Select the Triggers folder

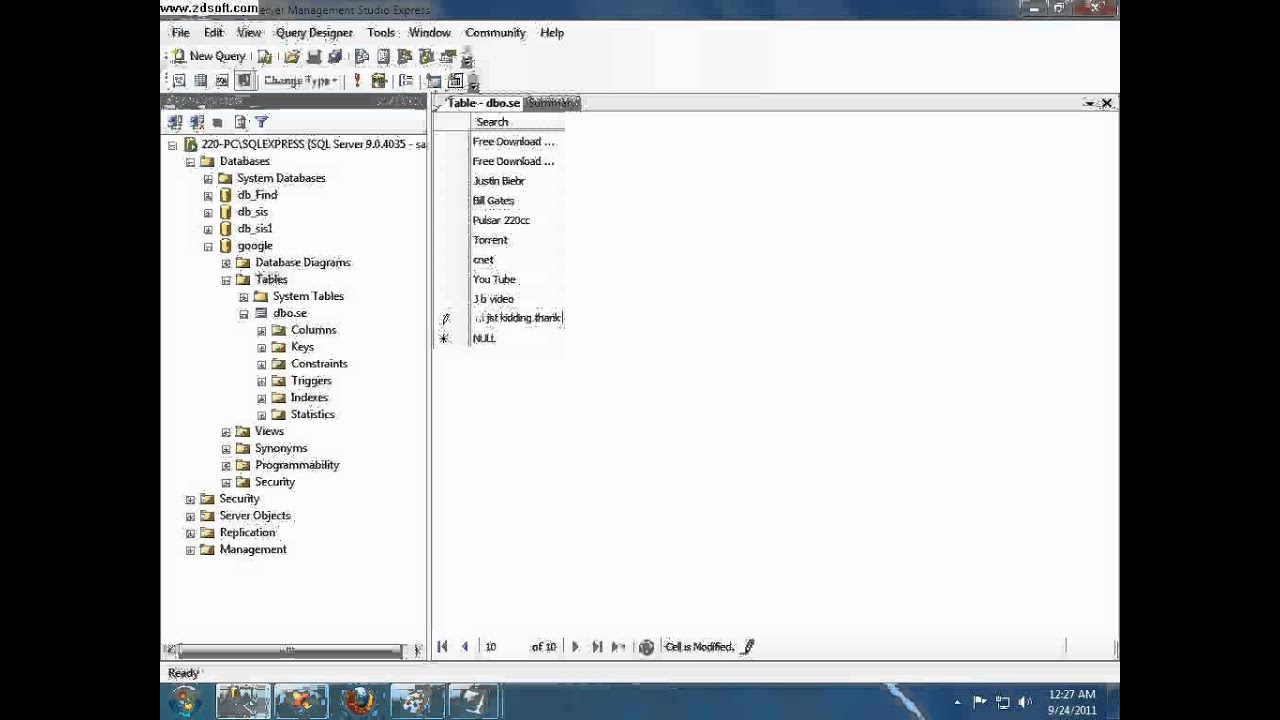pyautogui.click(x=311, y=381)
